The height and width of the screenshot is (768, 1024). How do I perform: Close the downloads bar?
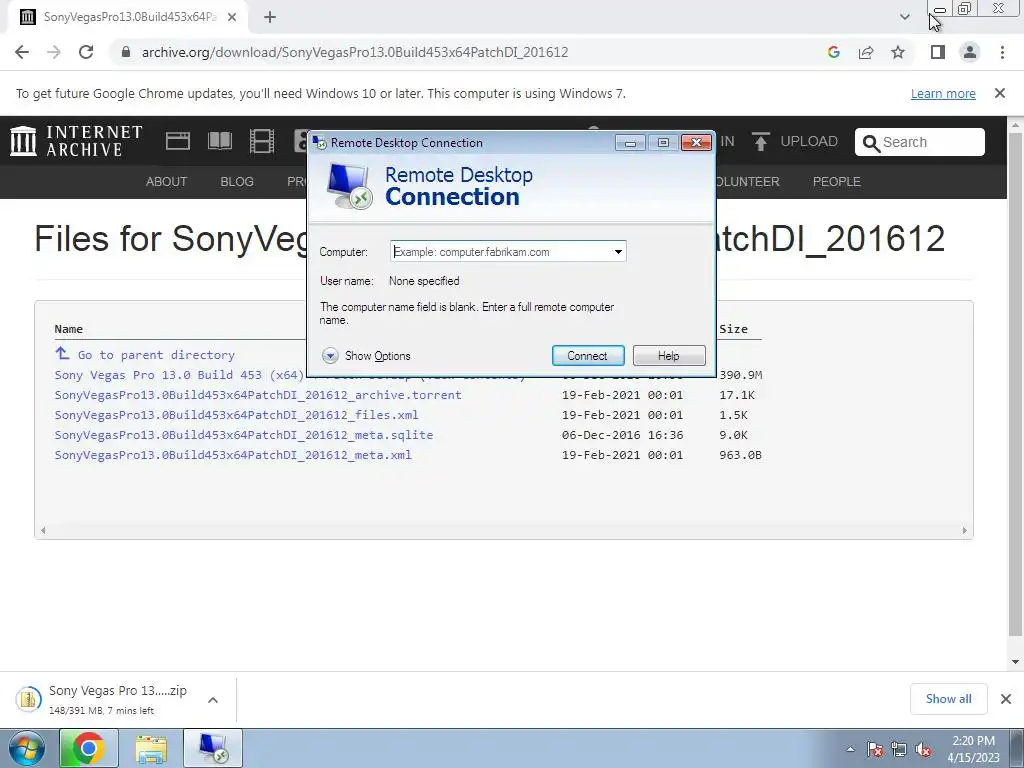pos(1006,699)
